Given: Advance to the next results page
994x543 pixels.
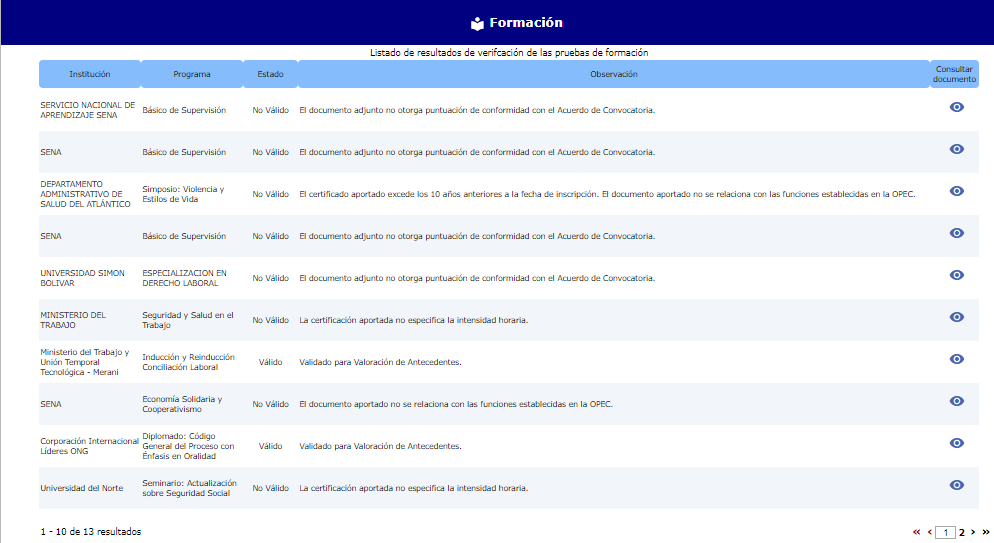Looking at the screenshot, I should [973, 532].
